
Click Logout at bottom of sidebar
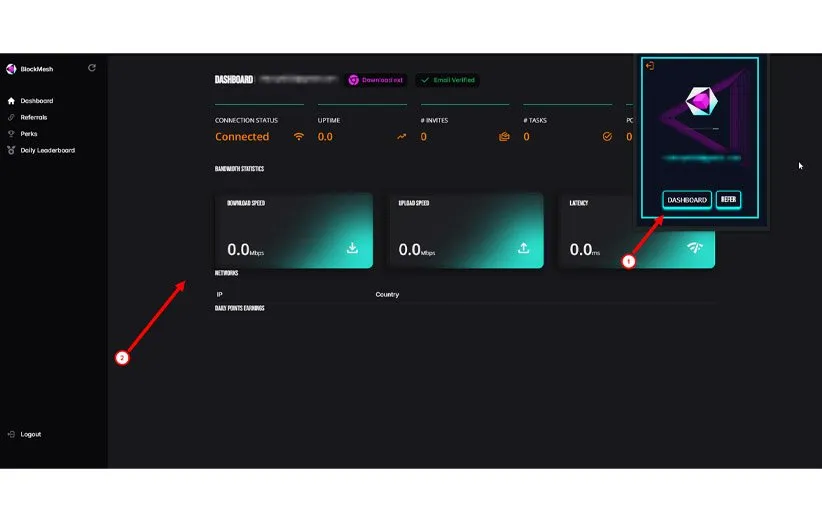click(x=30, y=434)
